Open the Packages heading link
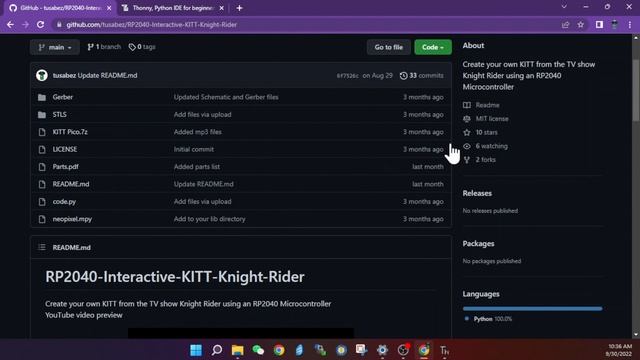The width and height of the screenshot is (640, 360). click(478, 244)
